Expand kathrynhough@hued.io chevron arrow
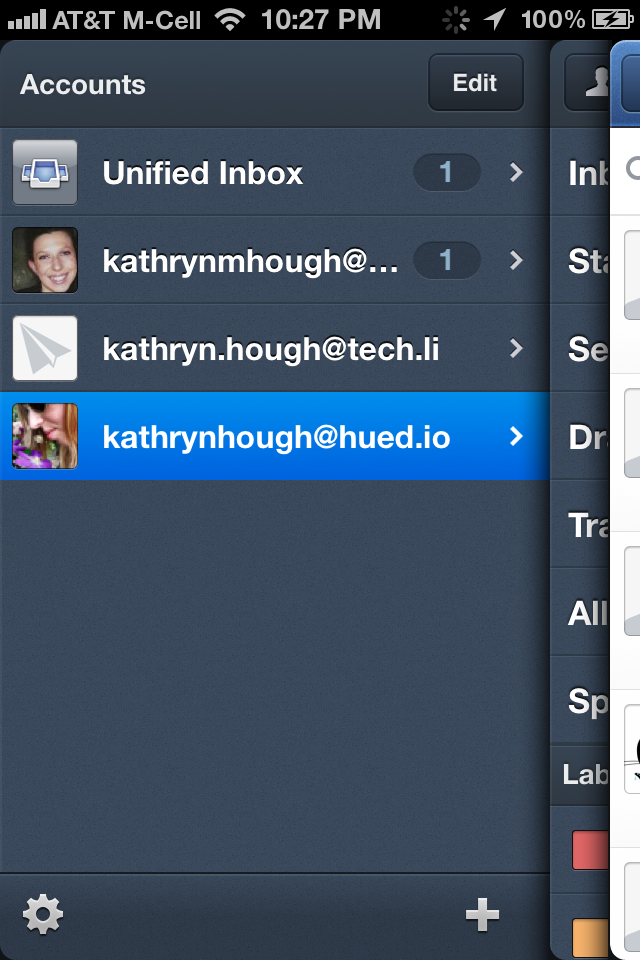 coord(516,437)
